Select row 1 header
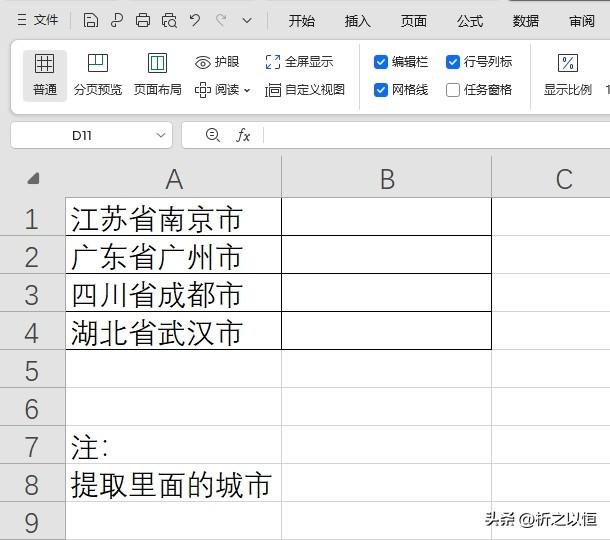The width and height of the screenshot is (610, 540). [32, 219]
